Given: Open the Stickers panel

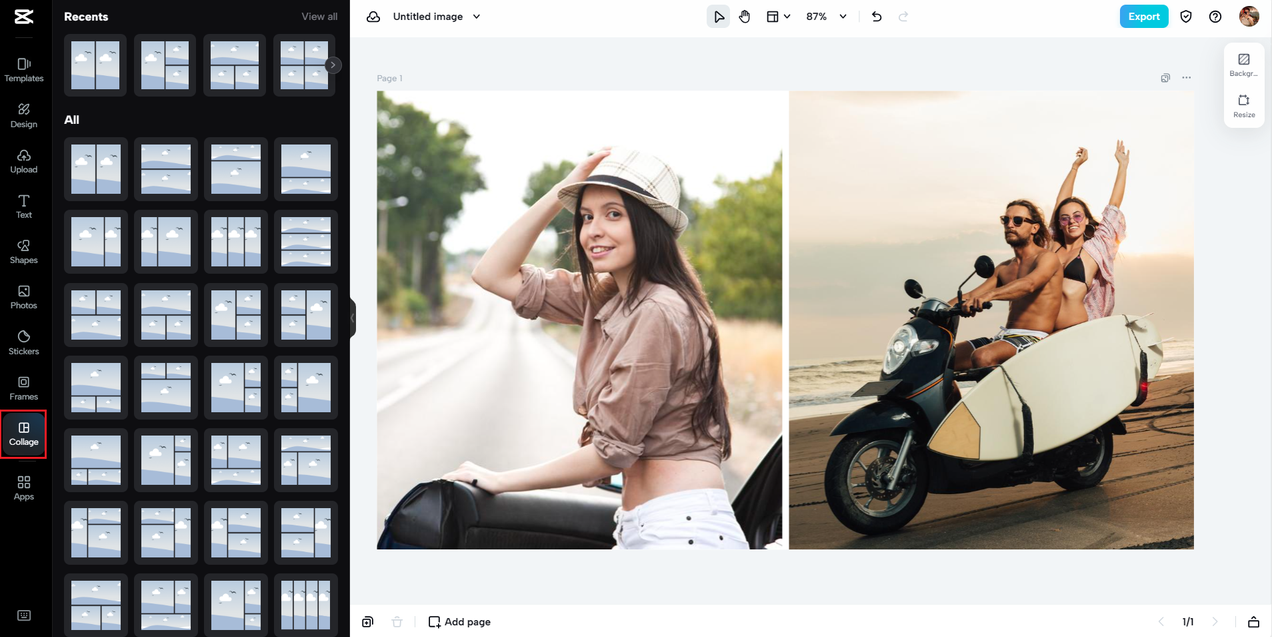Looking at the screenshot, I should (x=24, y=342).
